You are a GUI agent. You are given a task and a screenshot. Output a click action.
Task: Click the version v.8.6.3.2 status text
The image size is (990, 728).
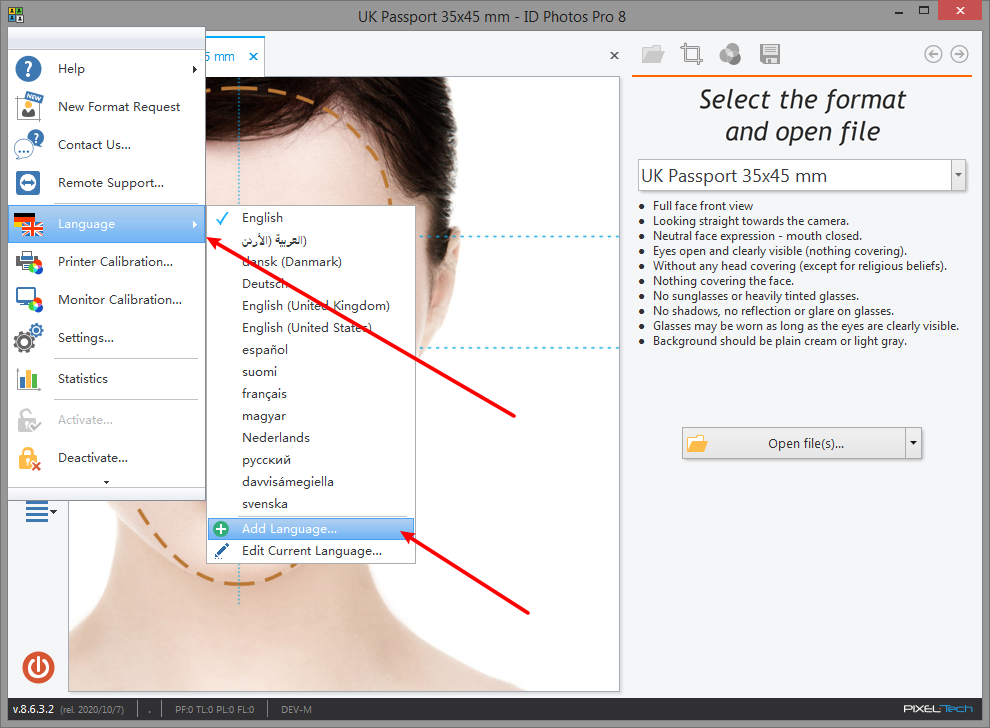[33, 710]
